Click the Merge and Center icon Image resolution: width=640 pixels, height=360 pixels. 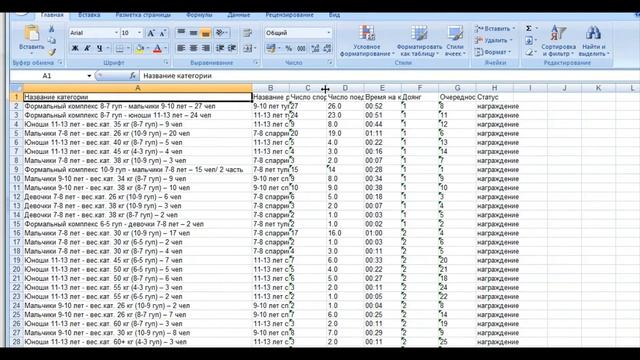pyautogui.click(x=247, y=49)
